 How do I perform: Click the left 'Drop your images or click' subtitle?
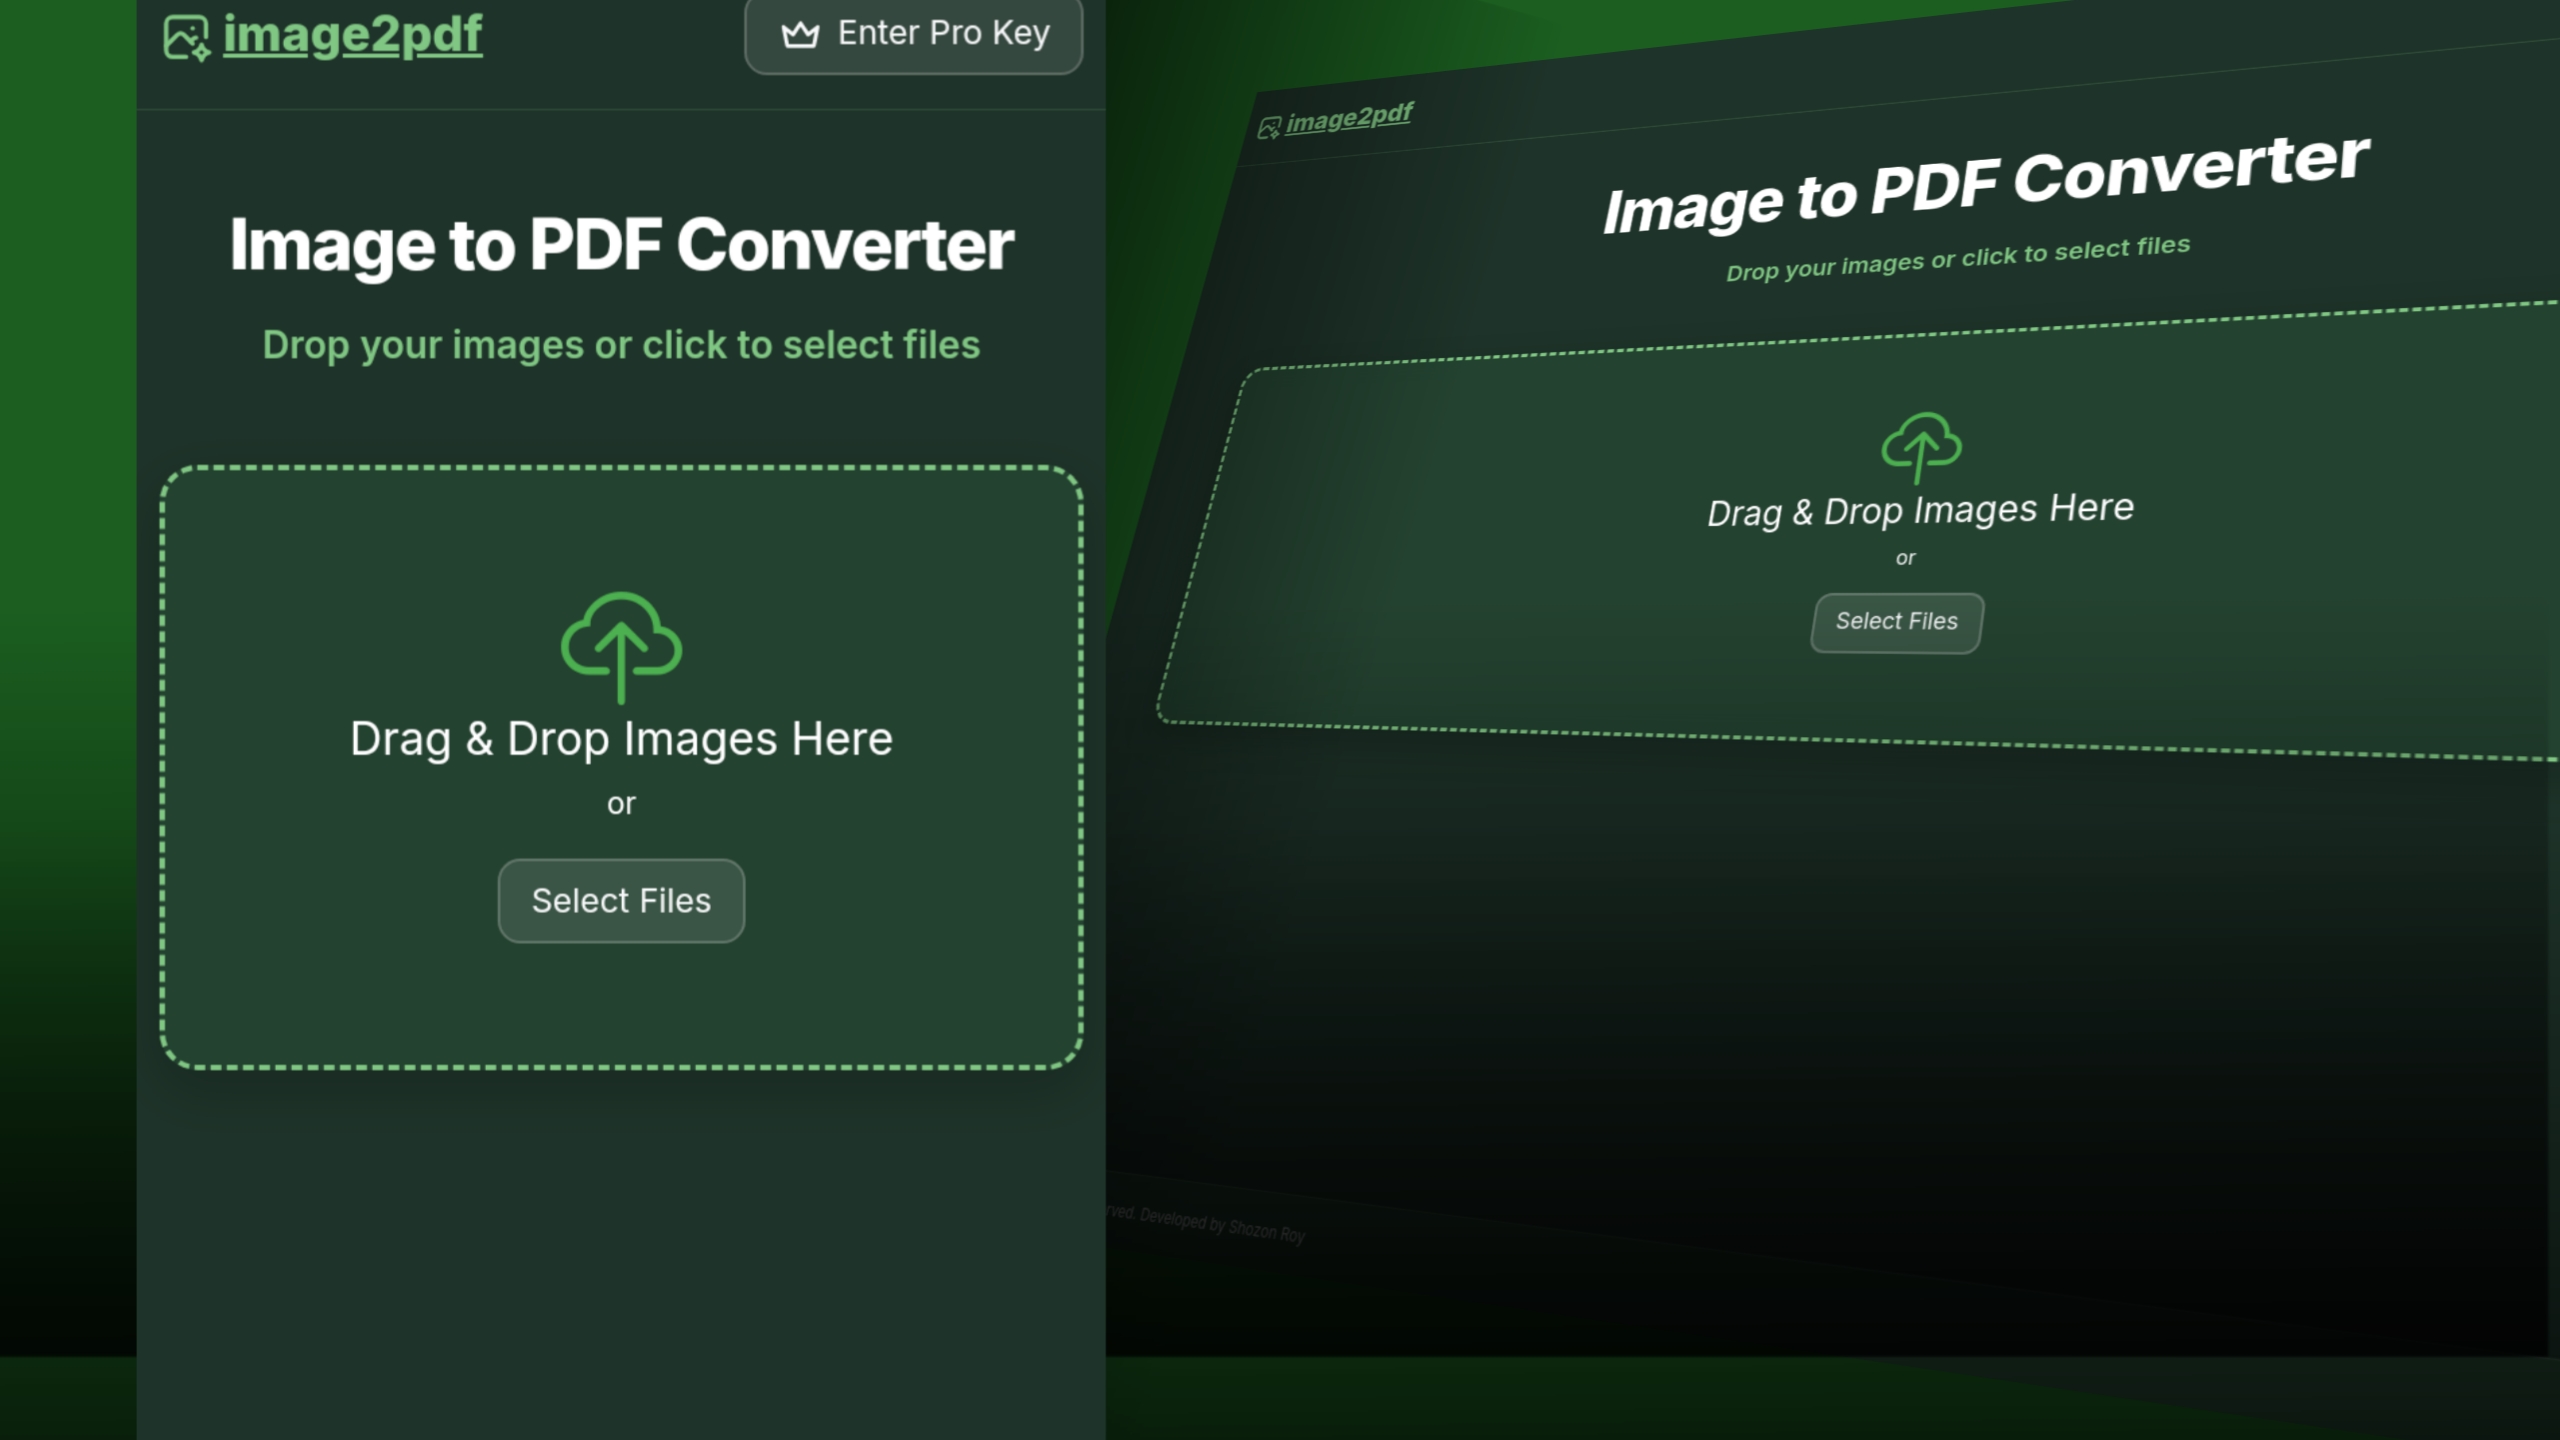coord(621,345)
